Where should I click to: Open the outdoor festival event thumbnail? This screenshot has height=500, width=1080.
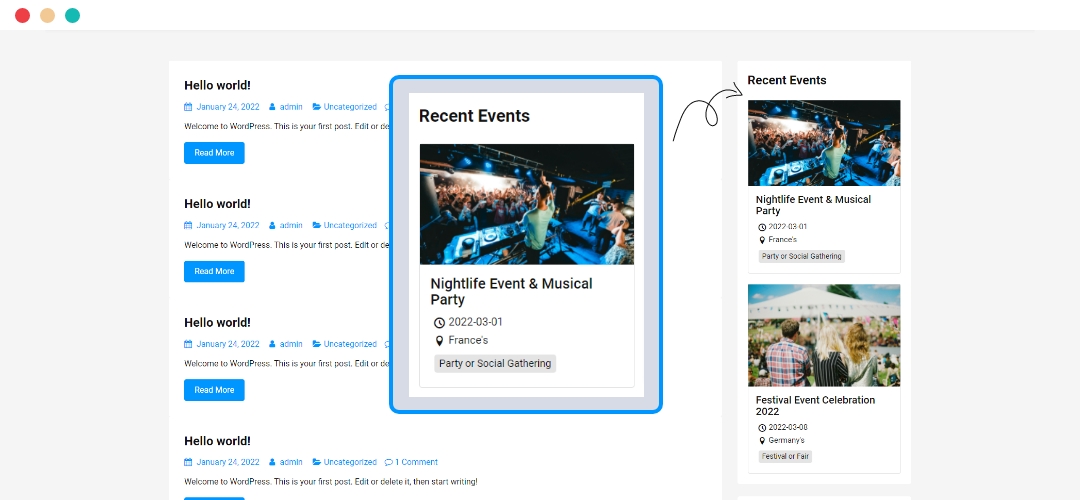[824, 335]
